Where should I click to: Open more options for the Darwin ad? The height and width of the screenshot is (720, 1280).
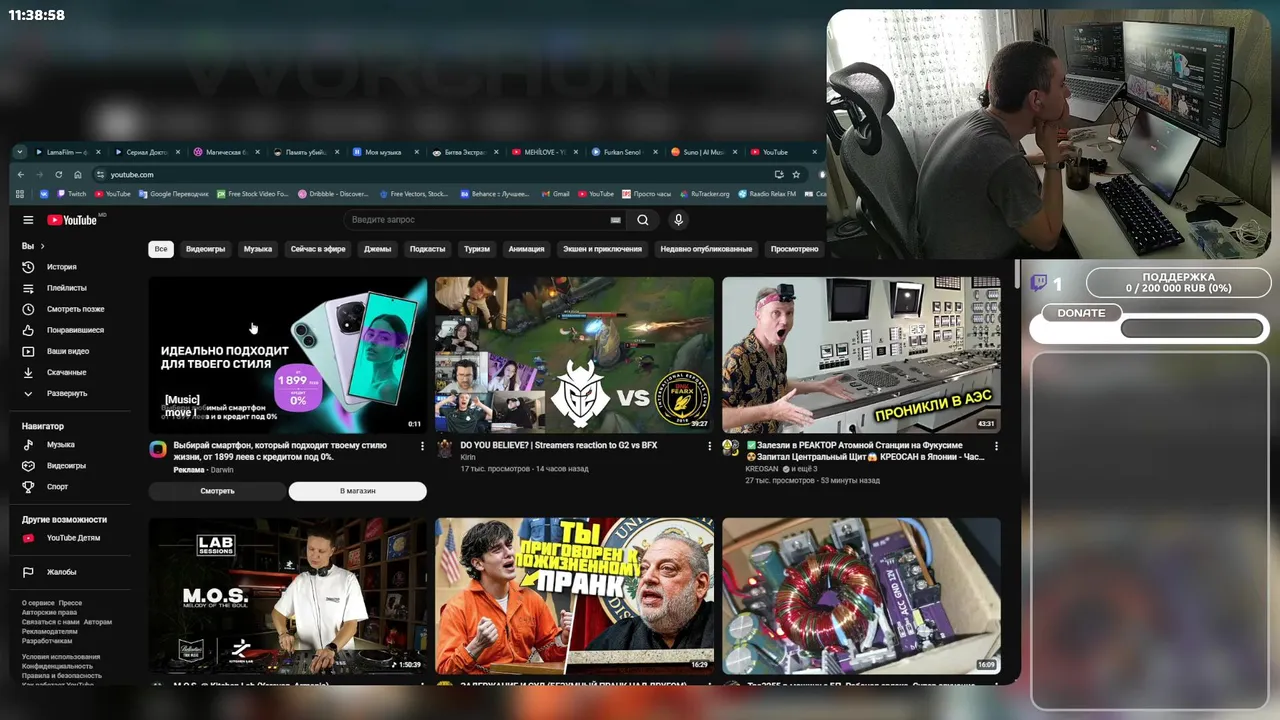(422, 446)
